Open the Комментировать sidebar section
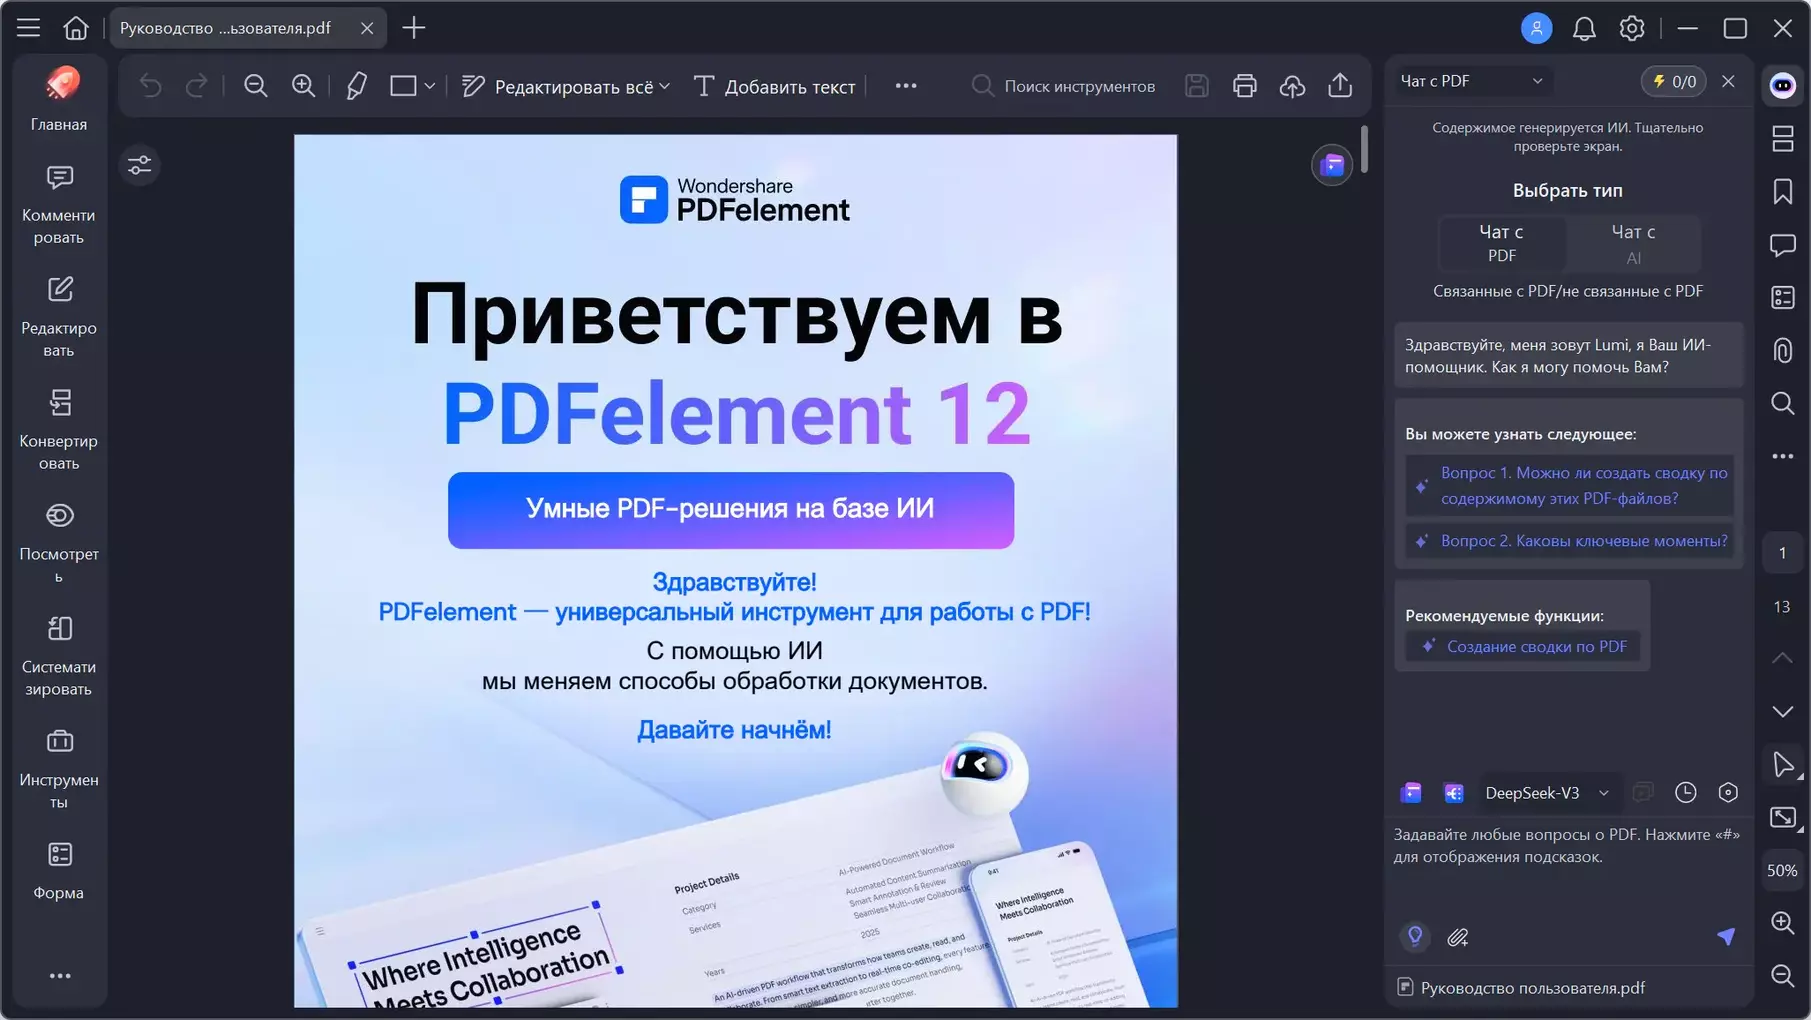This screenshot has height=1020, width=1811. tap(59, 204)
